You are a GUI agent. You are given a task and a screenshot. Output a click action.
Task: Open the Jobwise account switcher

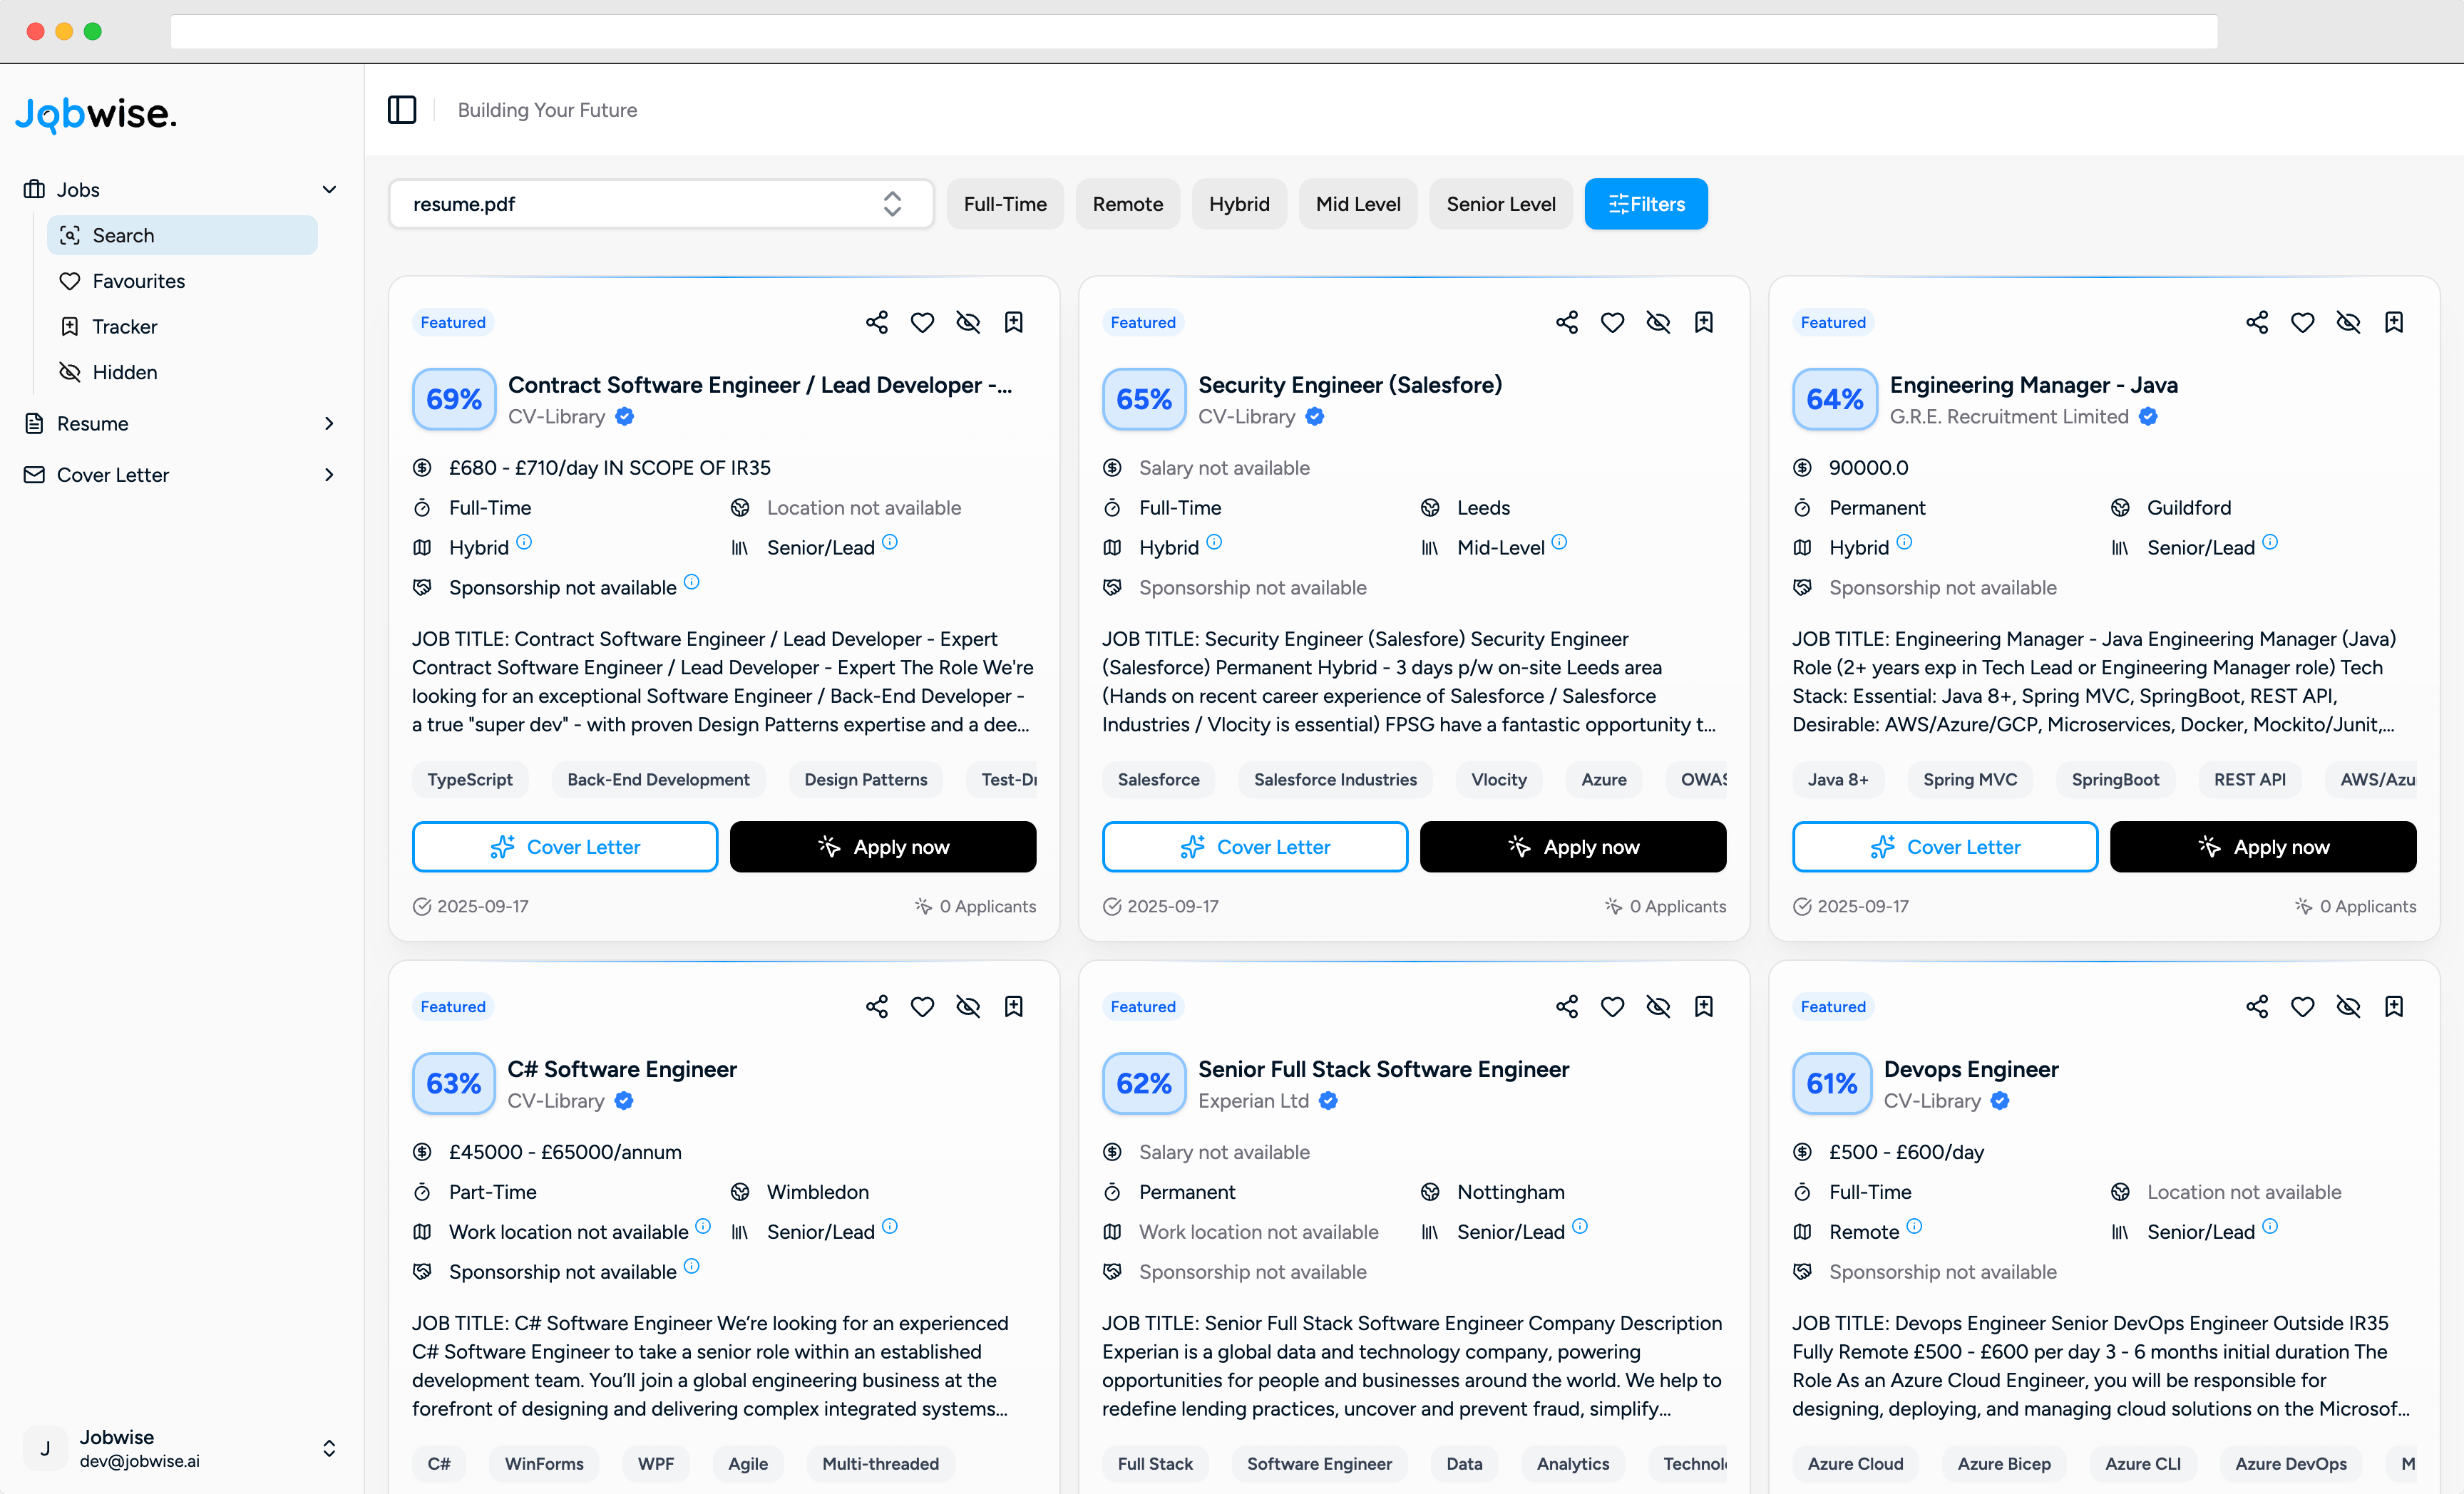click(x=180, y=1448)
